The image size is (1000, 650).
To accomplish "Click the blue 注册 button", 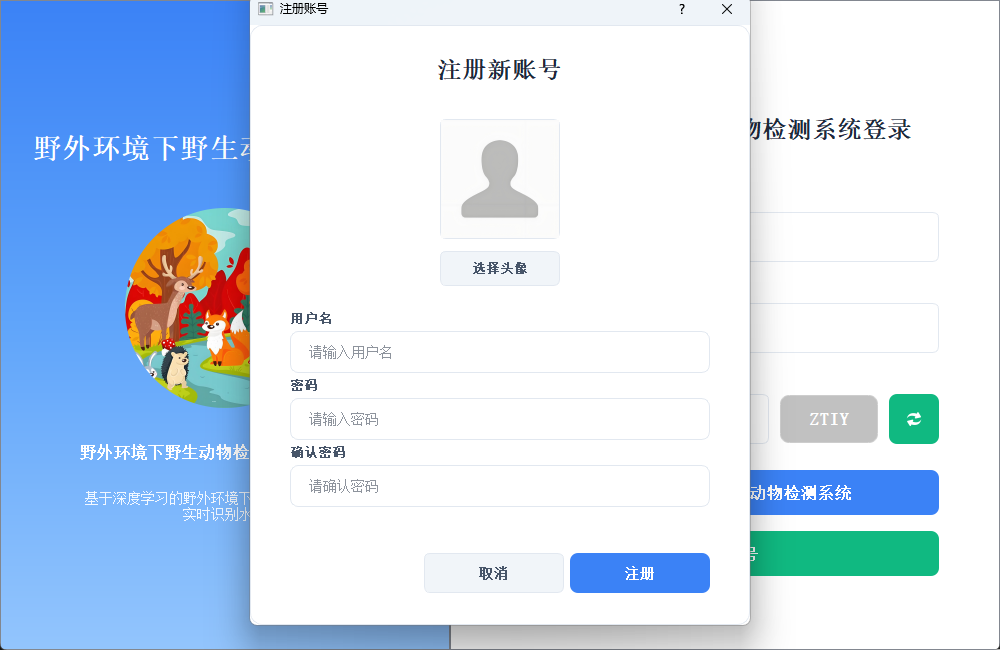I will [x=640, y=573].
